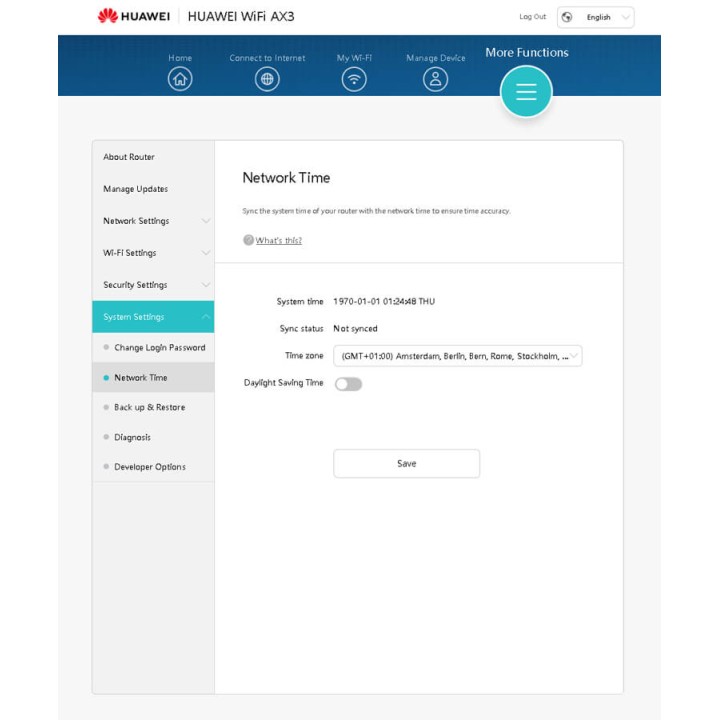
Task: Click the language globe icon
Action: tap(567, 17)
